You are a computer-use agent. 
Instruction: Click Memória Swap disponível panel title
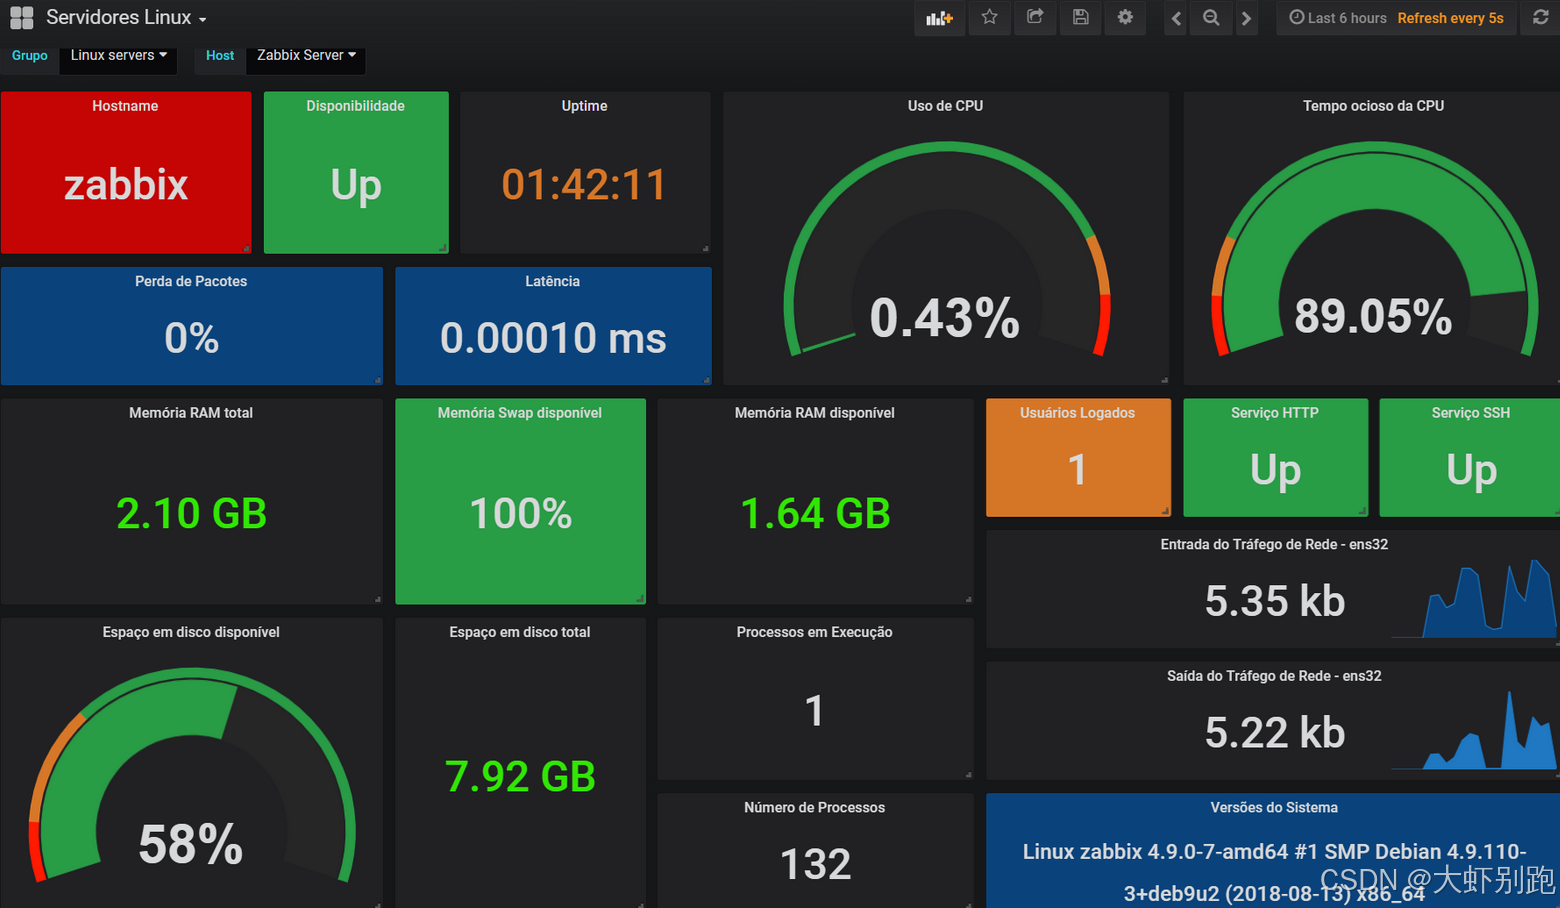coord(520,413)
